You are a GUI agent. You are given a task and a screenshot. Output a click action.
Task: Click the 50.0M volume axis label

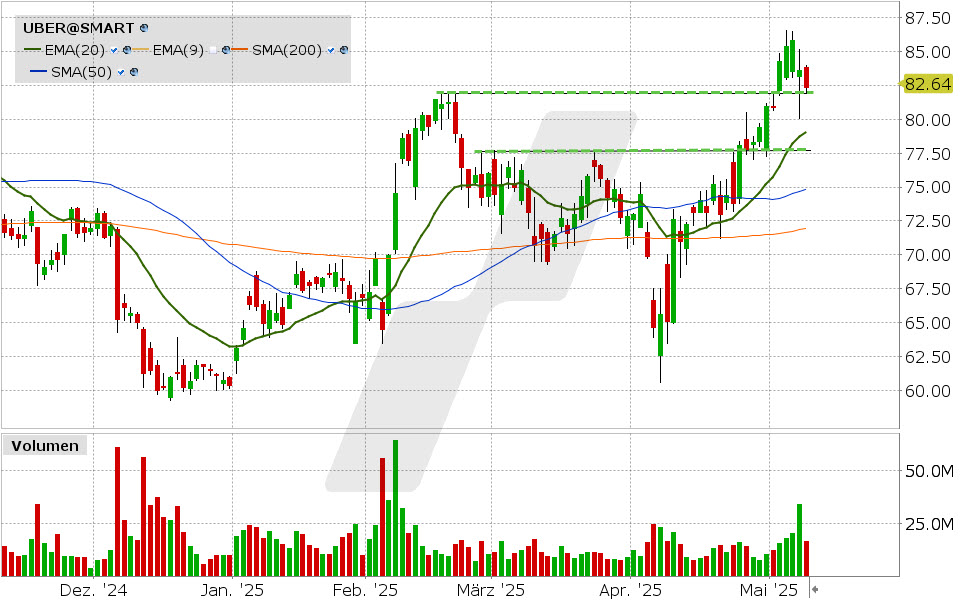click(x=929, y=471)
